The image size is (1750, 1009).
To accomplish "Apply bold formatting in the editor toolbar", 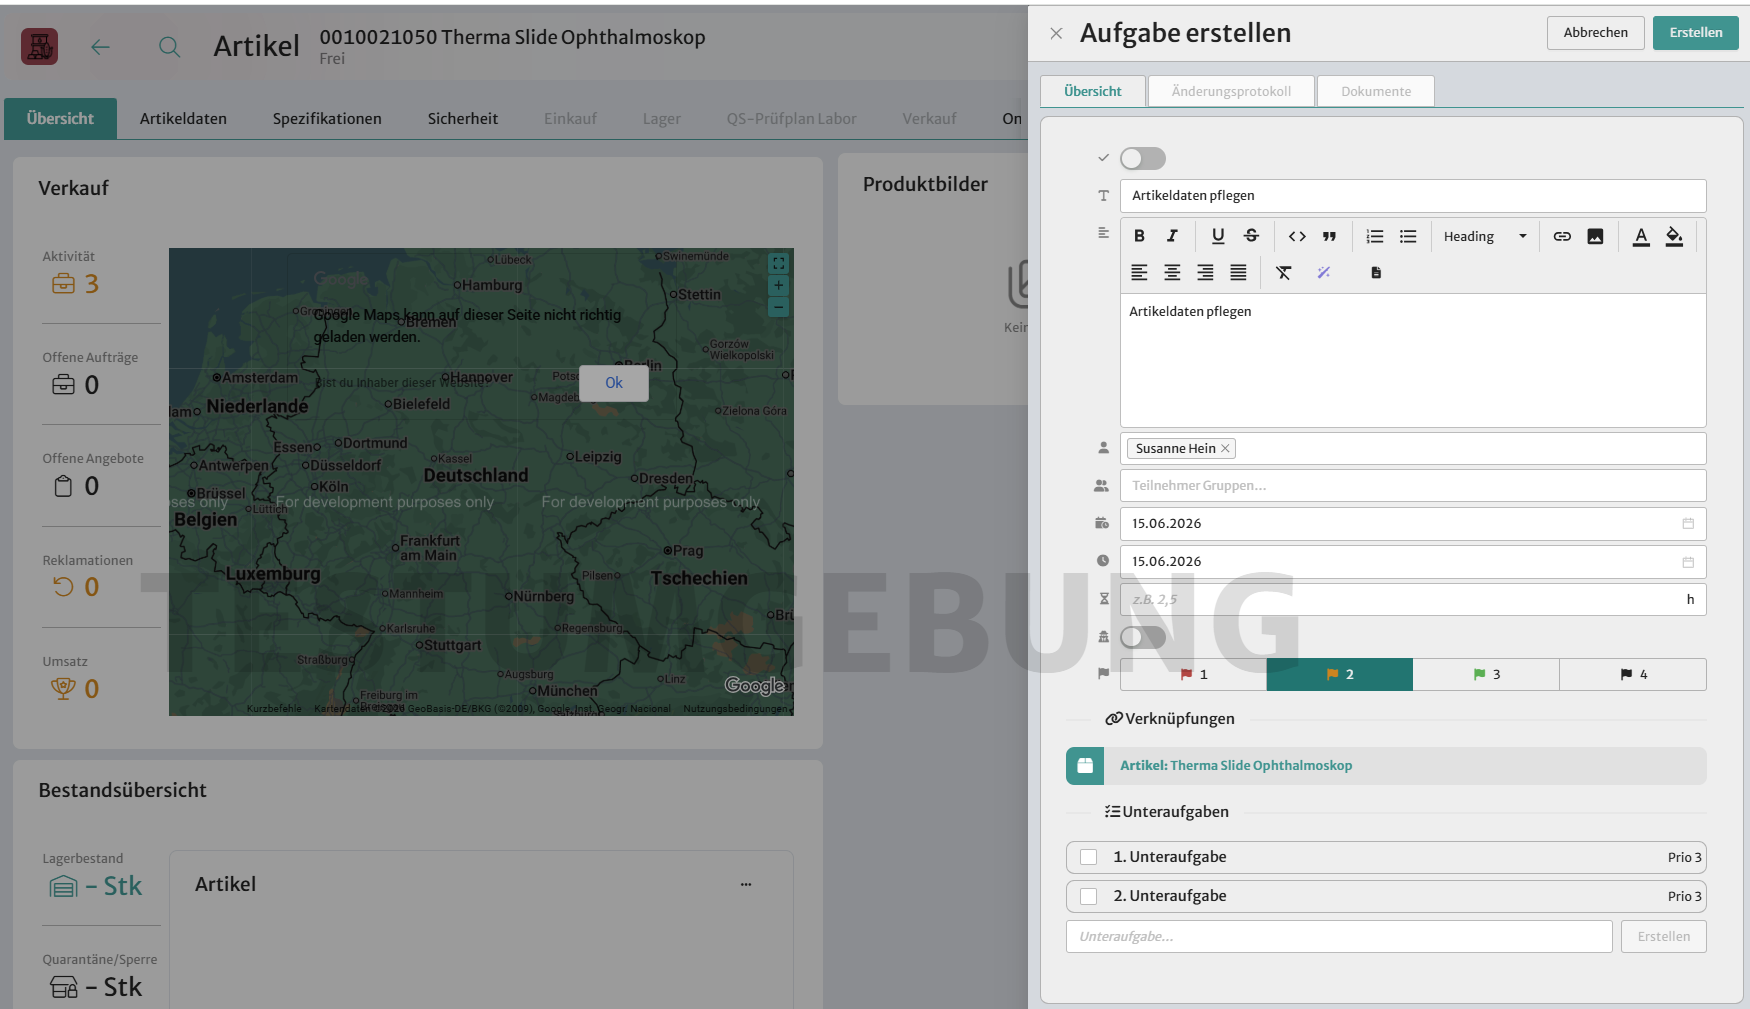I will click(x=1139, y=236).
